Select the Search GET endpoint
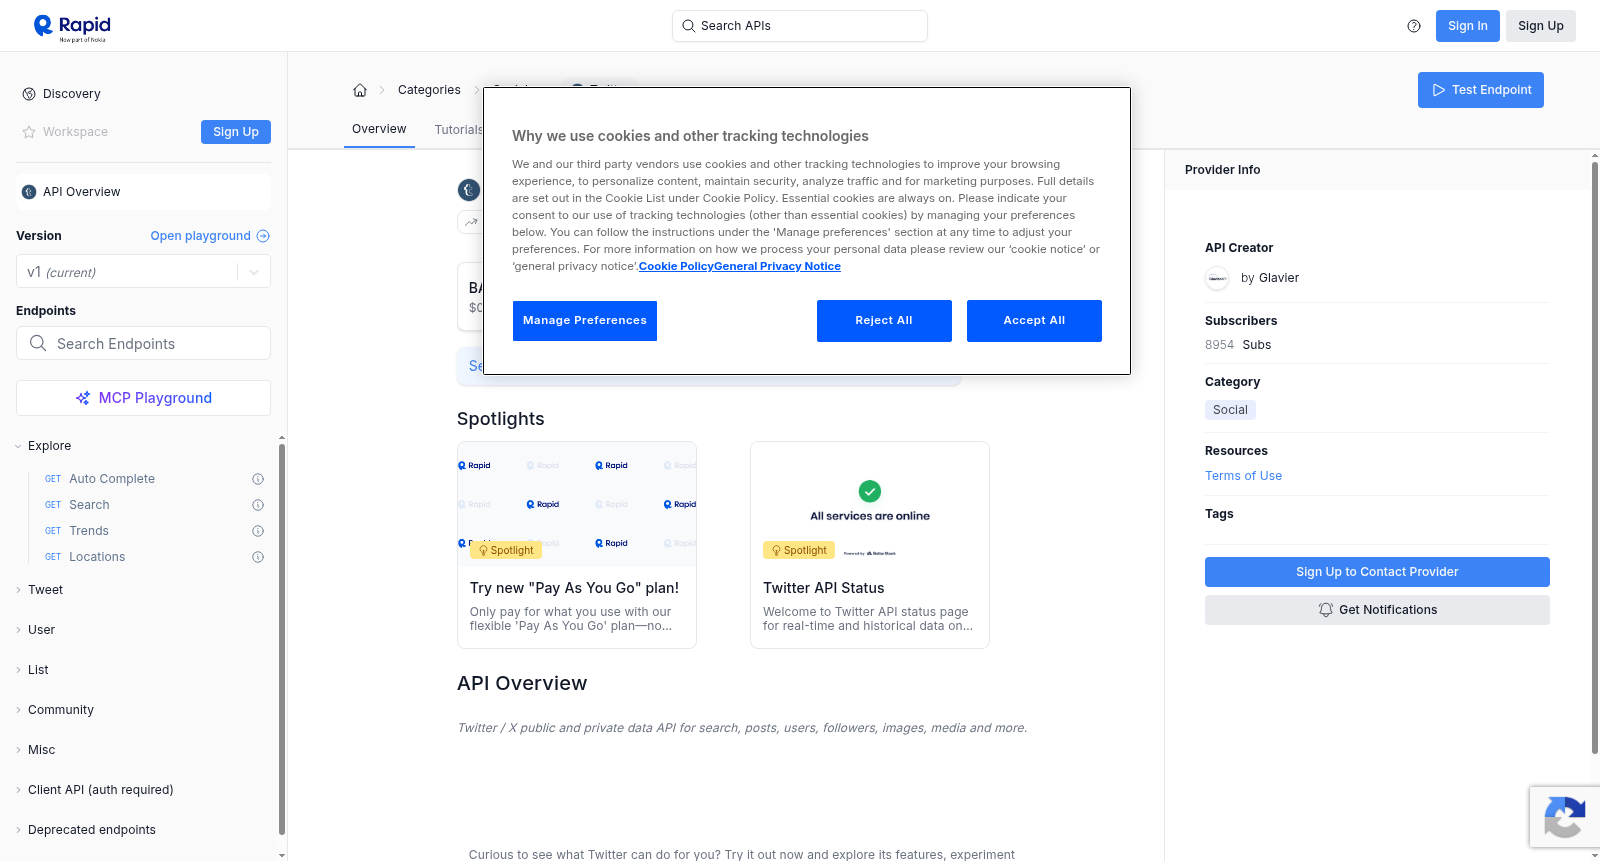 click(89, 505)
